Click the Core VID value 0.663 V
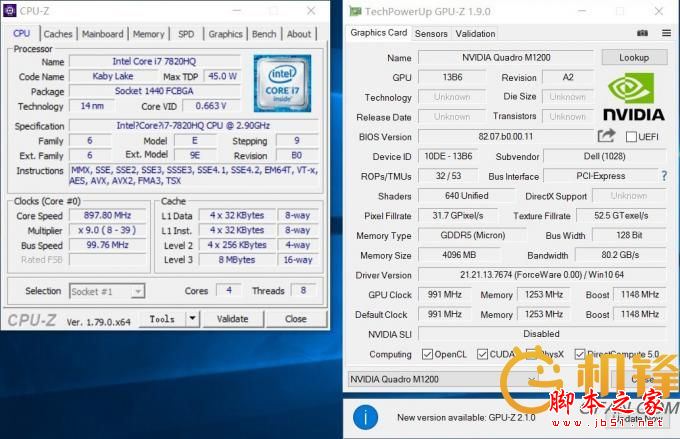The image size is (680, 439). click(x=211, y=106)
